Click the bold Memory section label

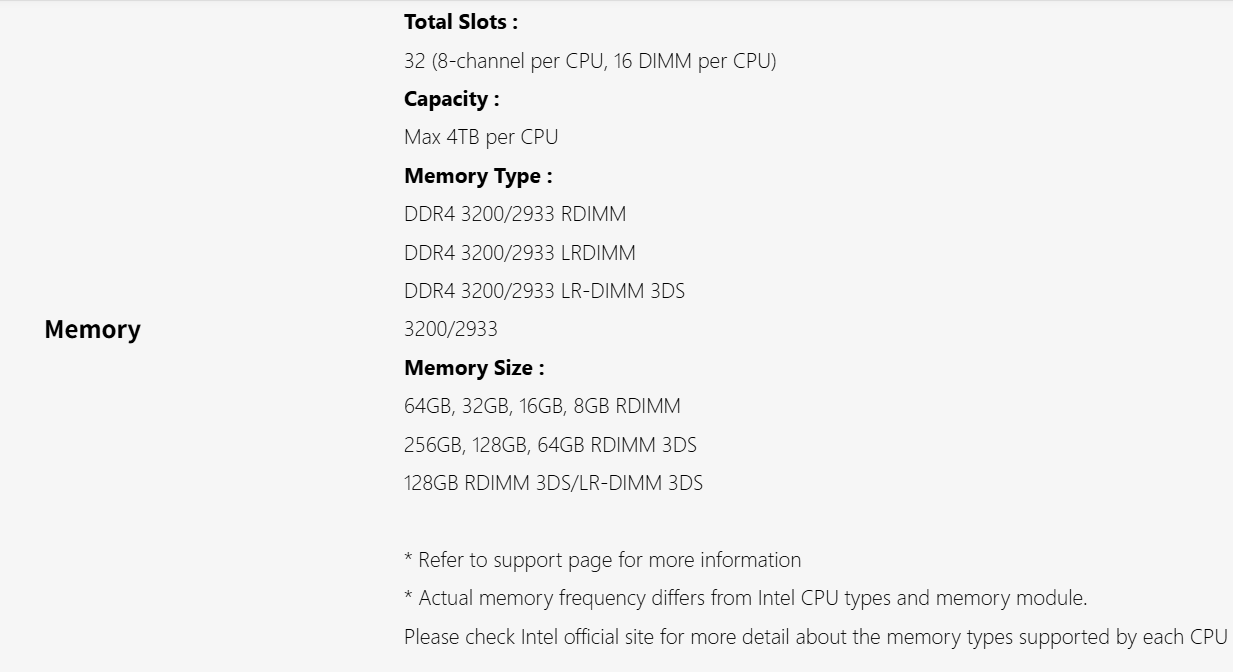(92, 330)
